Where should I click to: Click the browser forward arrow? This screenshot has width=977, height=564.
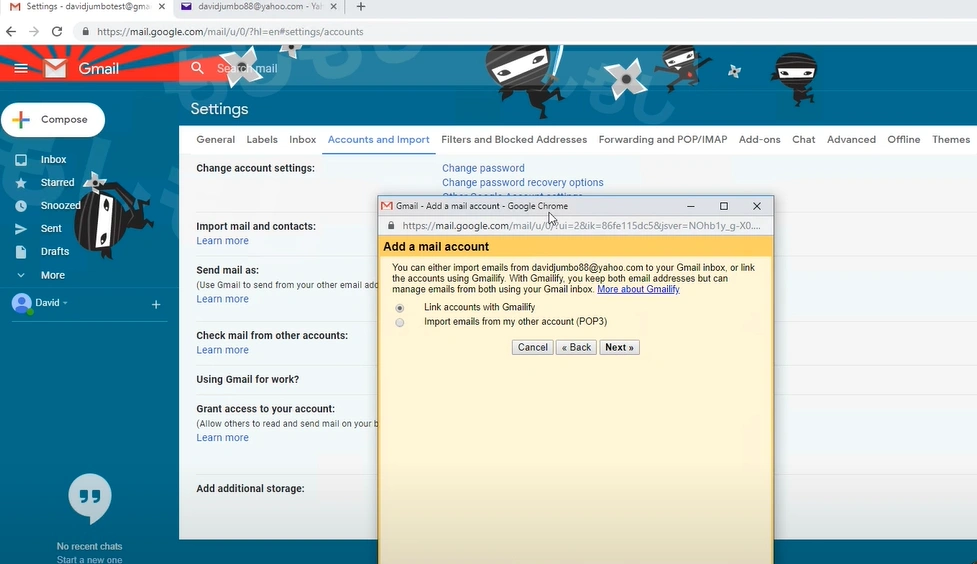pyautogui.click(x=34, y=32)
